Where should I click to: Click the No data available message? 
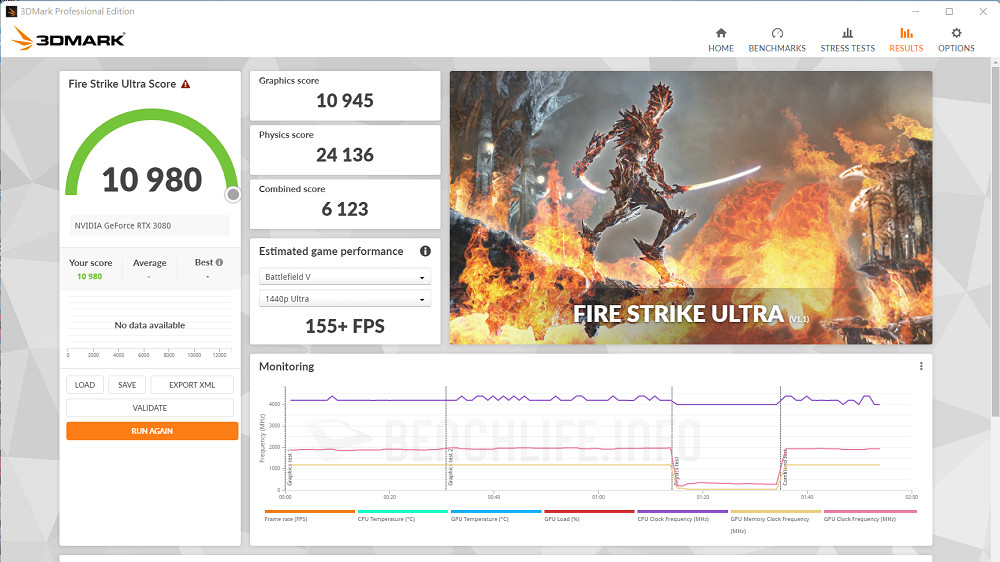(x=150, y=325)
